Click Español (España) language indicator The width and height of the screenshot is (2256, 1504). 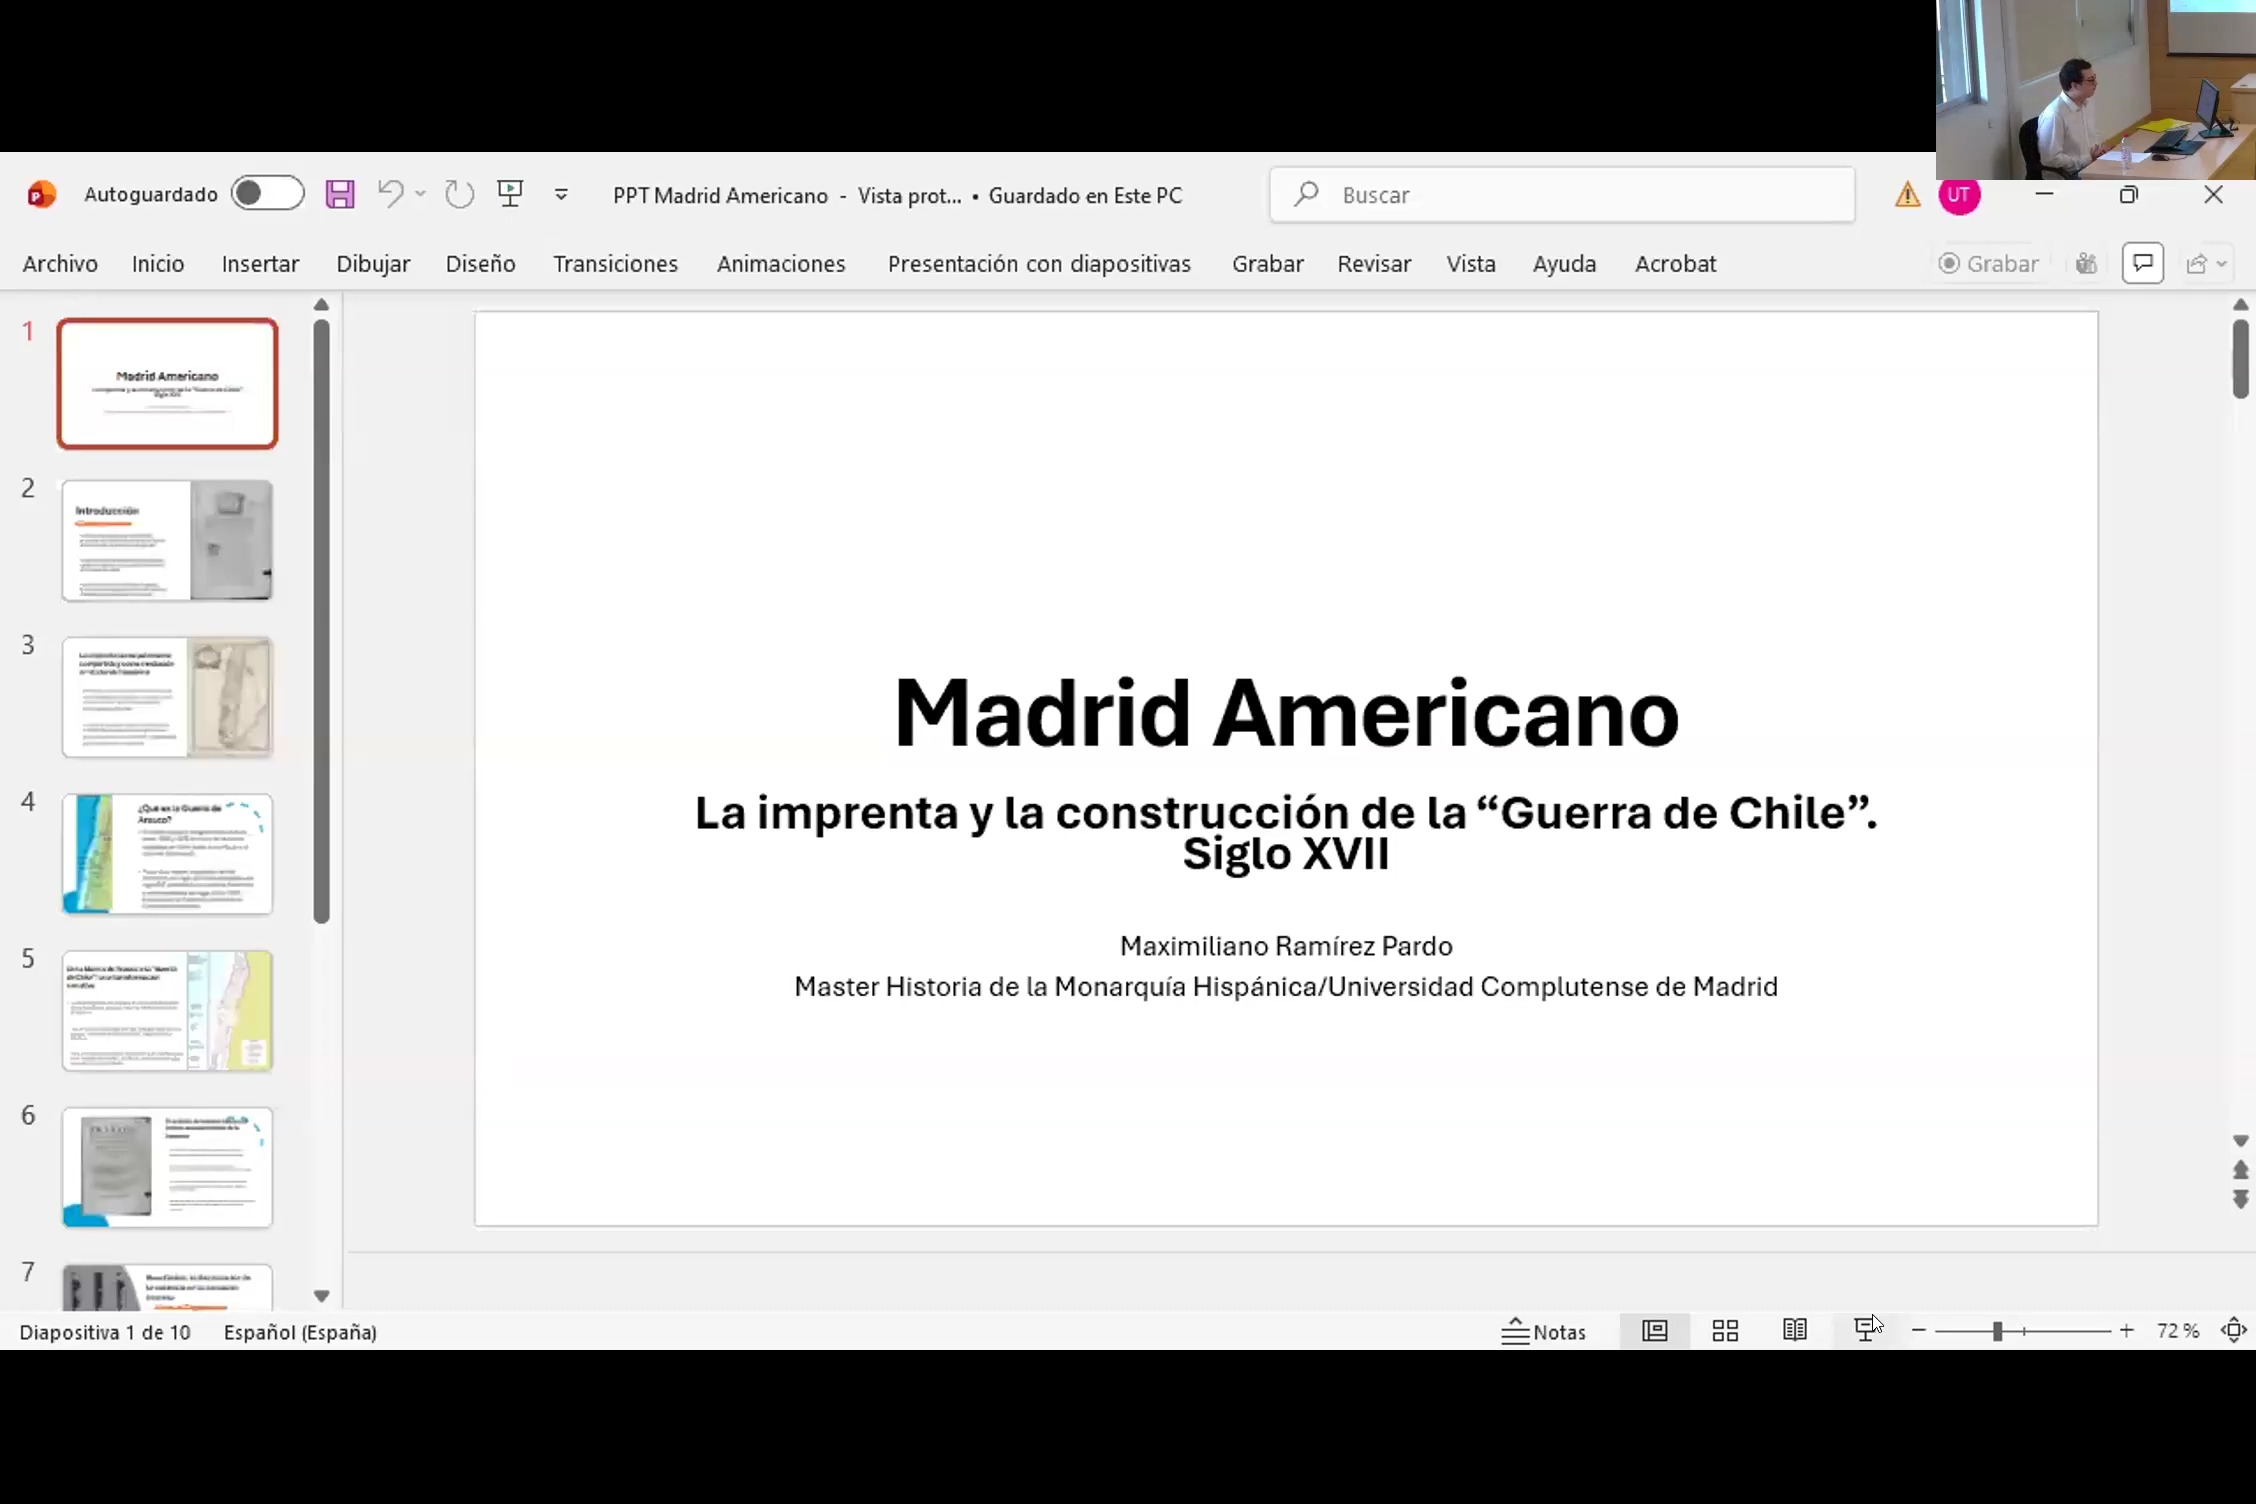300,1332
